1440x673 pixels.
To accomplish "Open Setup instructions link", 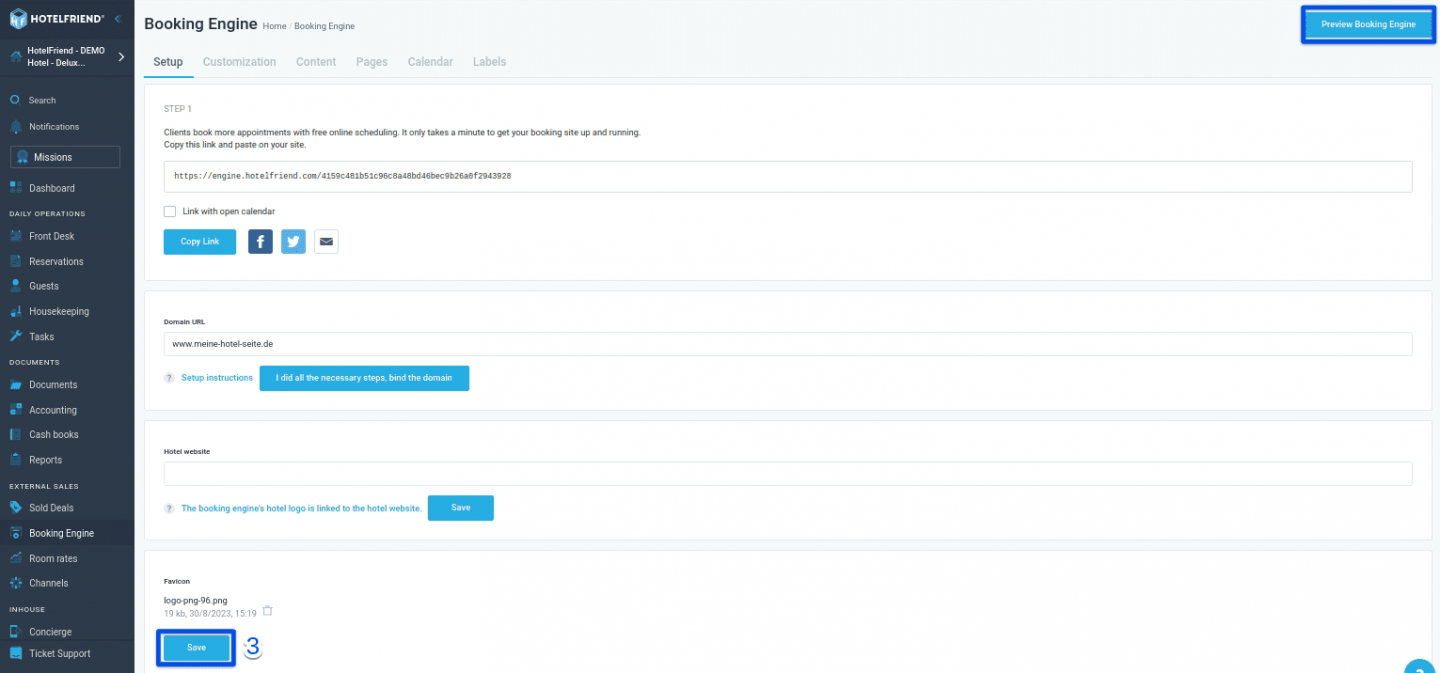I will pos(217,378).
